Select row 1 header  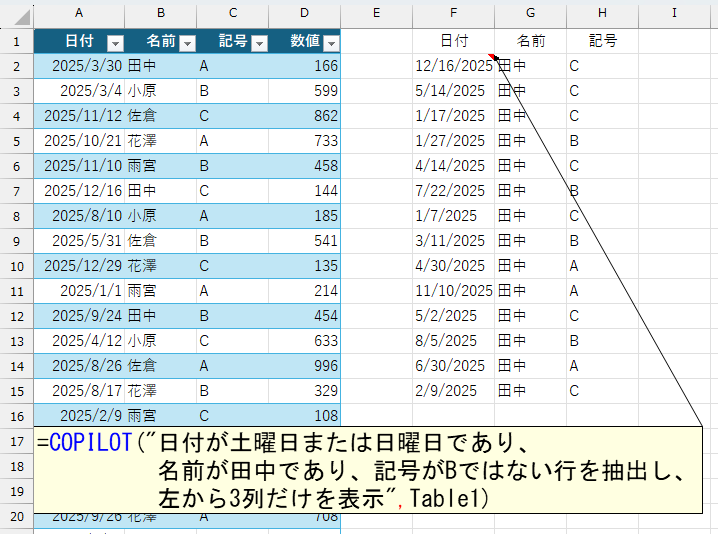pyautogui.click(x=16, y=41)
